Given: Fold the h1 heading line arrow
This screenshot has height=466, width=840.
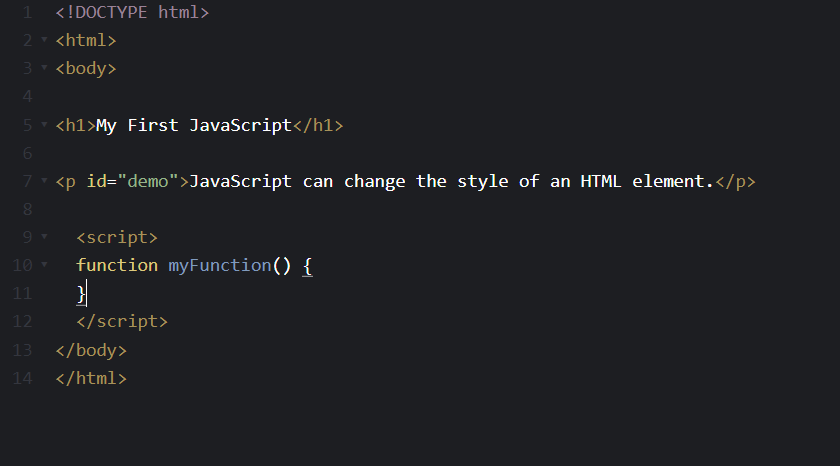Looking at the screenshot, I should click(44, 126).
